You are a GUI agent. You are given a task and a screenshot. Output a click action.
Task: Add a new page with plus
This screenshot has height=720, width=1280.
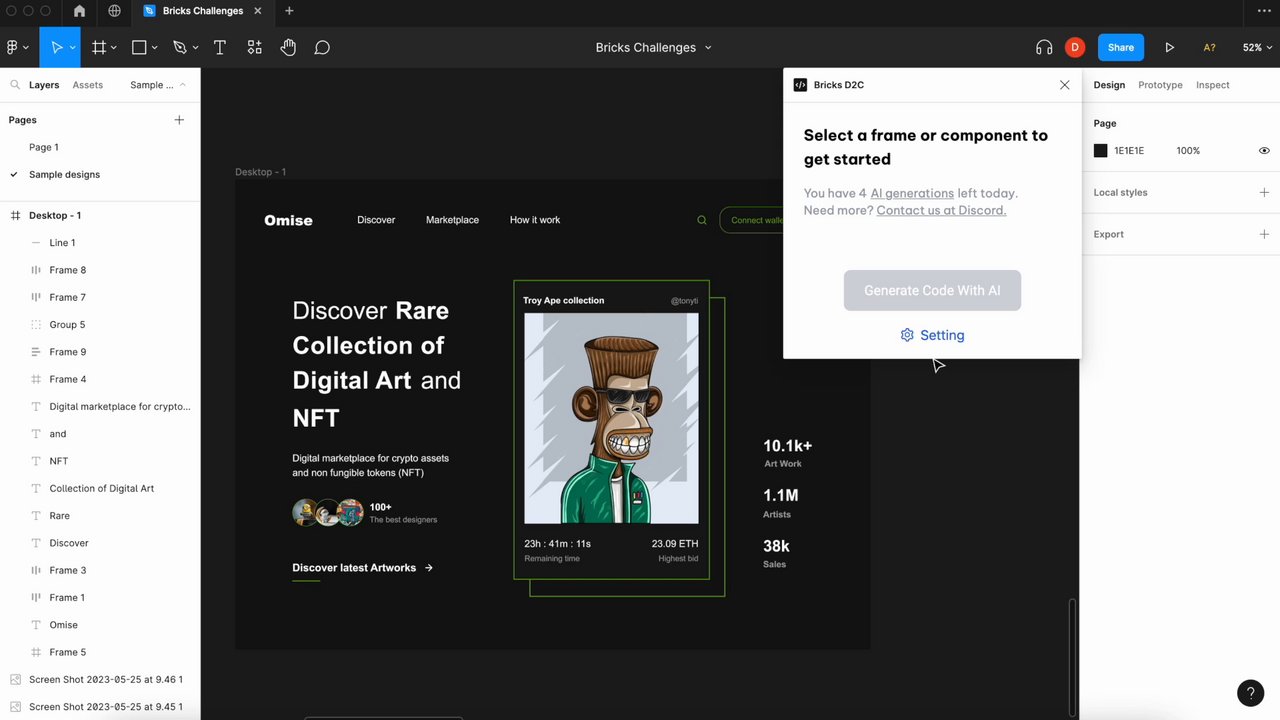tap(179, 120)
